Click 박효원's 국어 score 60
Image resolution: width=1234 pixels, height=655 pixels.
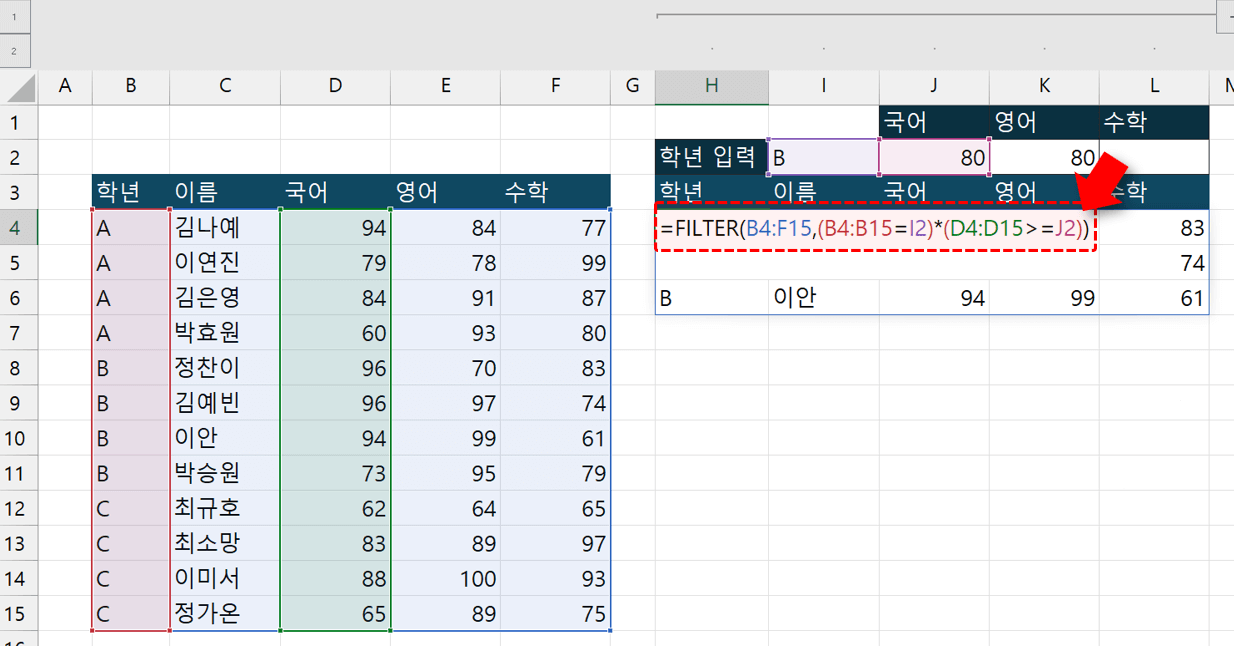(335, 333)
